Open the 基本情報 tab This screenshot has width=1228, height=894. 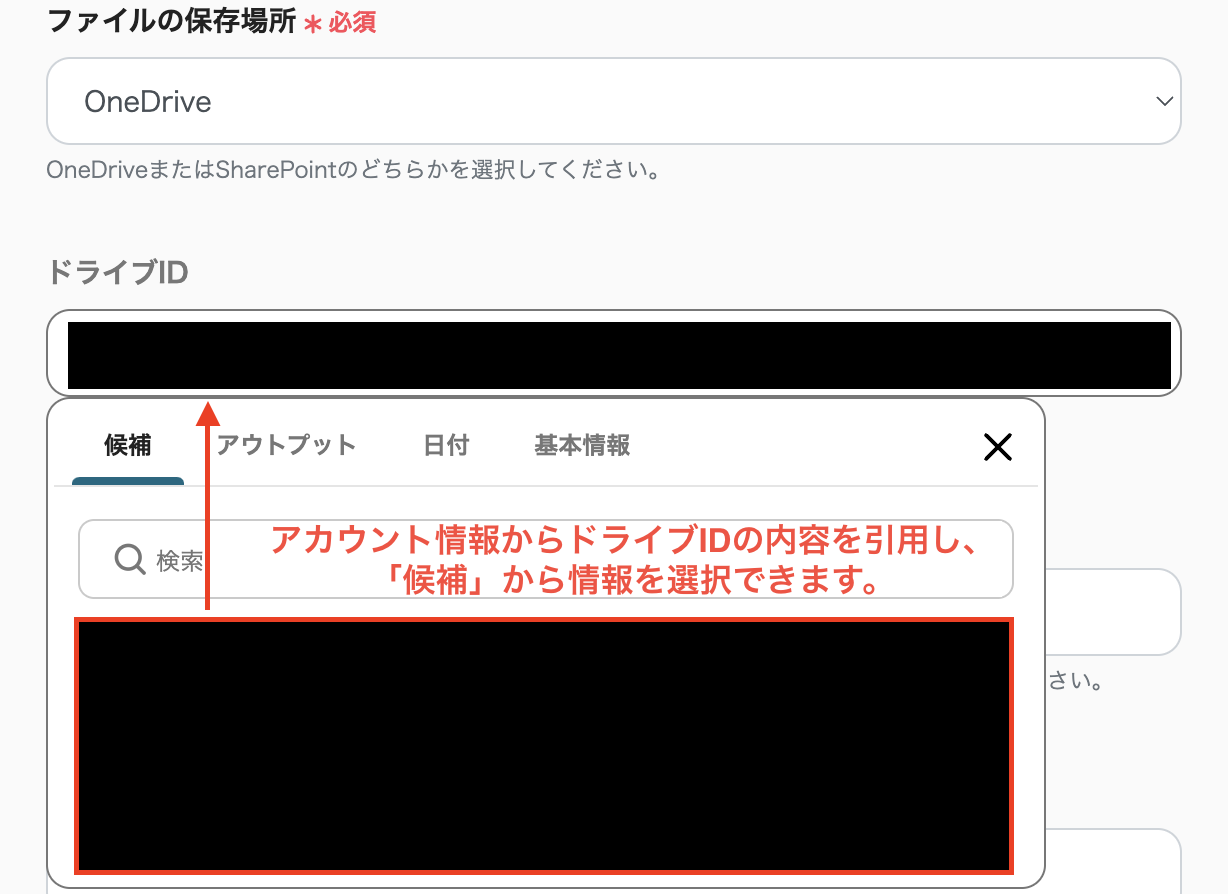coord(582,445)
